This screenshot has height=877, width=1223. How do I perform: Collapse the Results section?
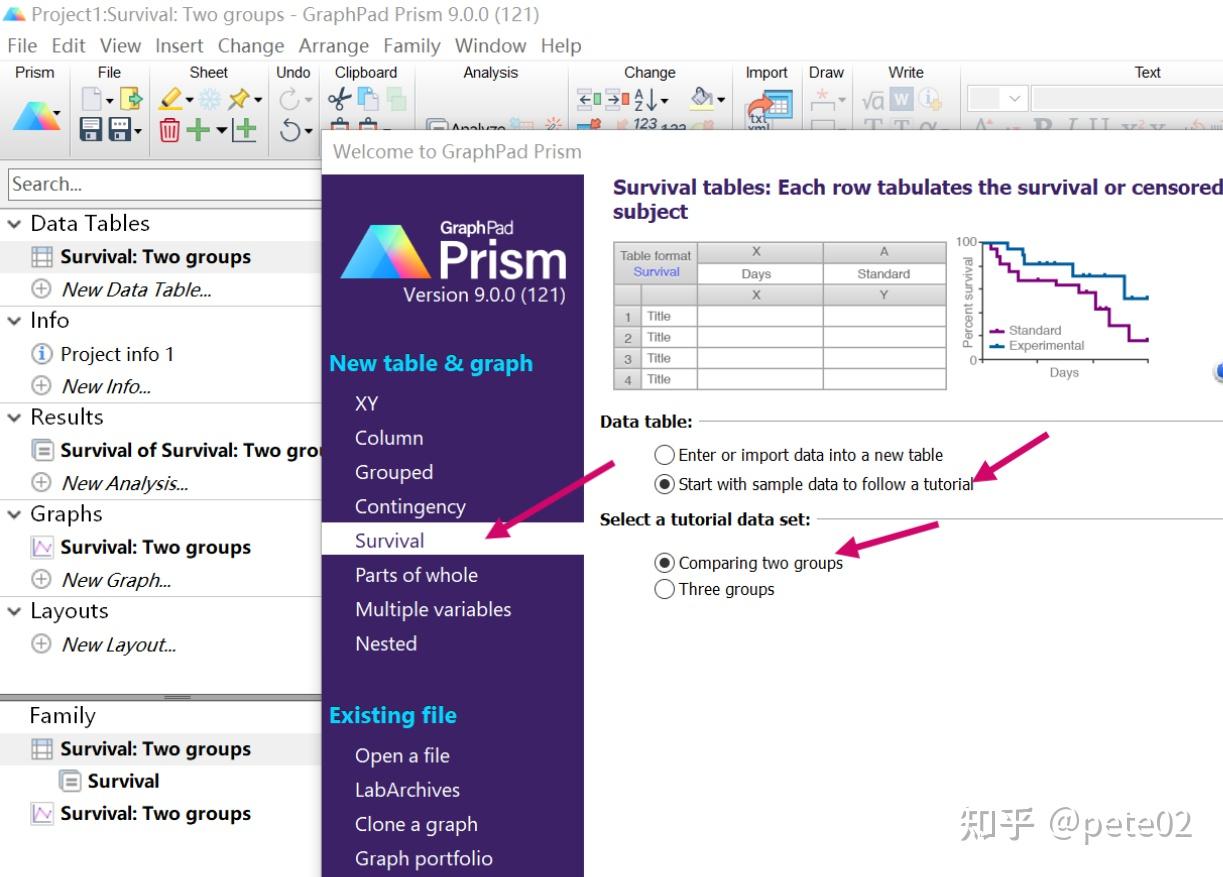pos(14,418)
